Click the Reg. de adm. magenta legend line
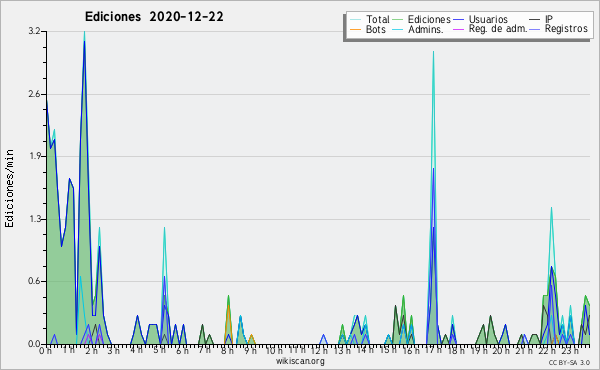 pyautogui.click(x=458, y=29)
